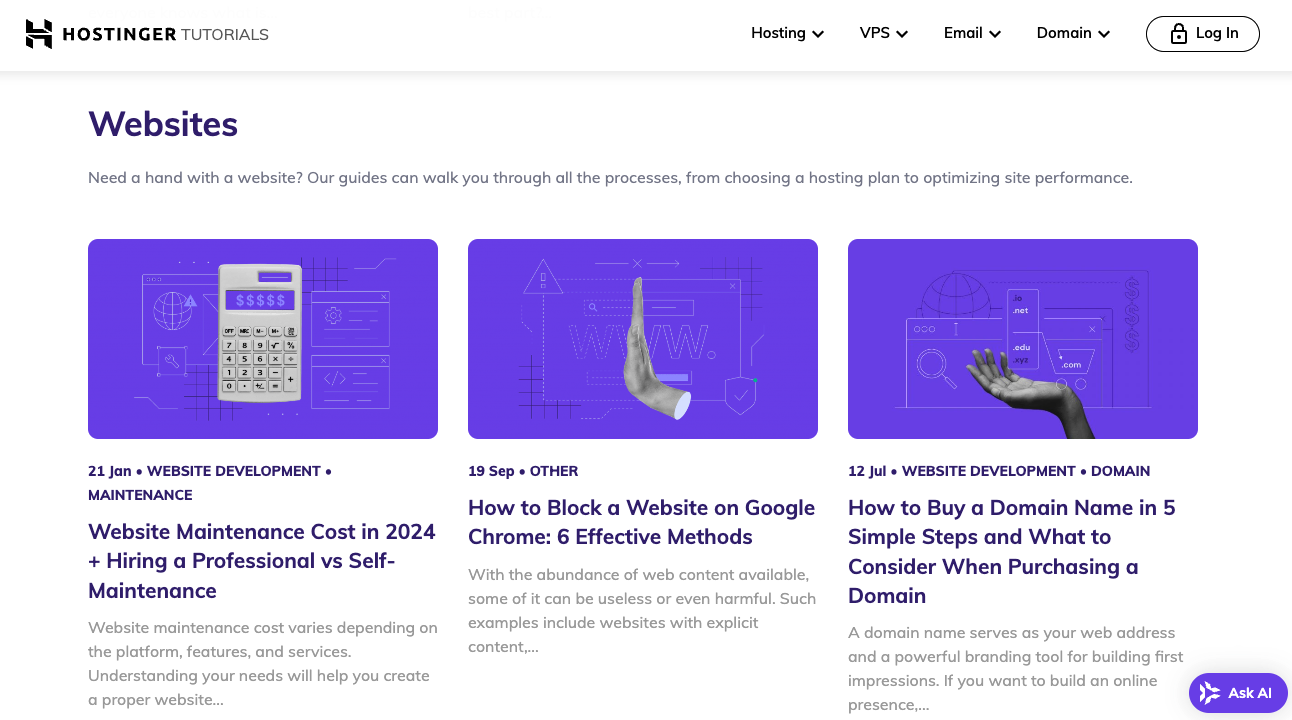This screenshot has height=720, width=1292.
Task: Click the WWW hand-stop illustration thumbnail
Action: click(642, 338)
